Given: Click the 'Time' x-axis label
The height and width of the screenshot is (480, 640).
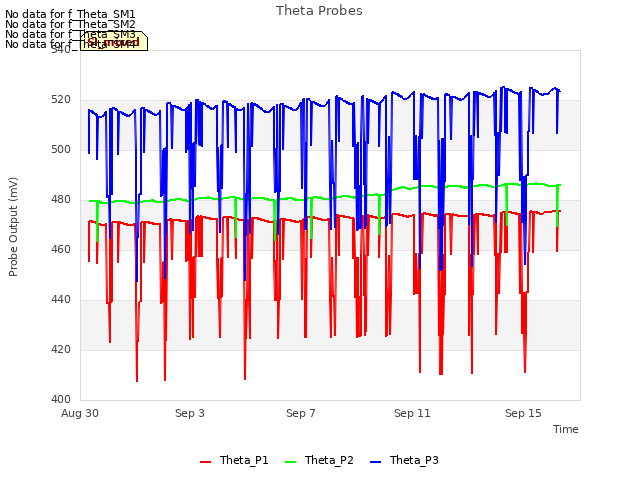Looking at the screenshot, I should click(x=566, y=429).
